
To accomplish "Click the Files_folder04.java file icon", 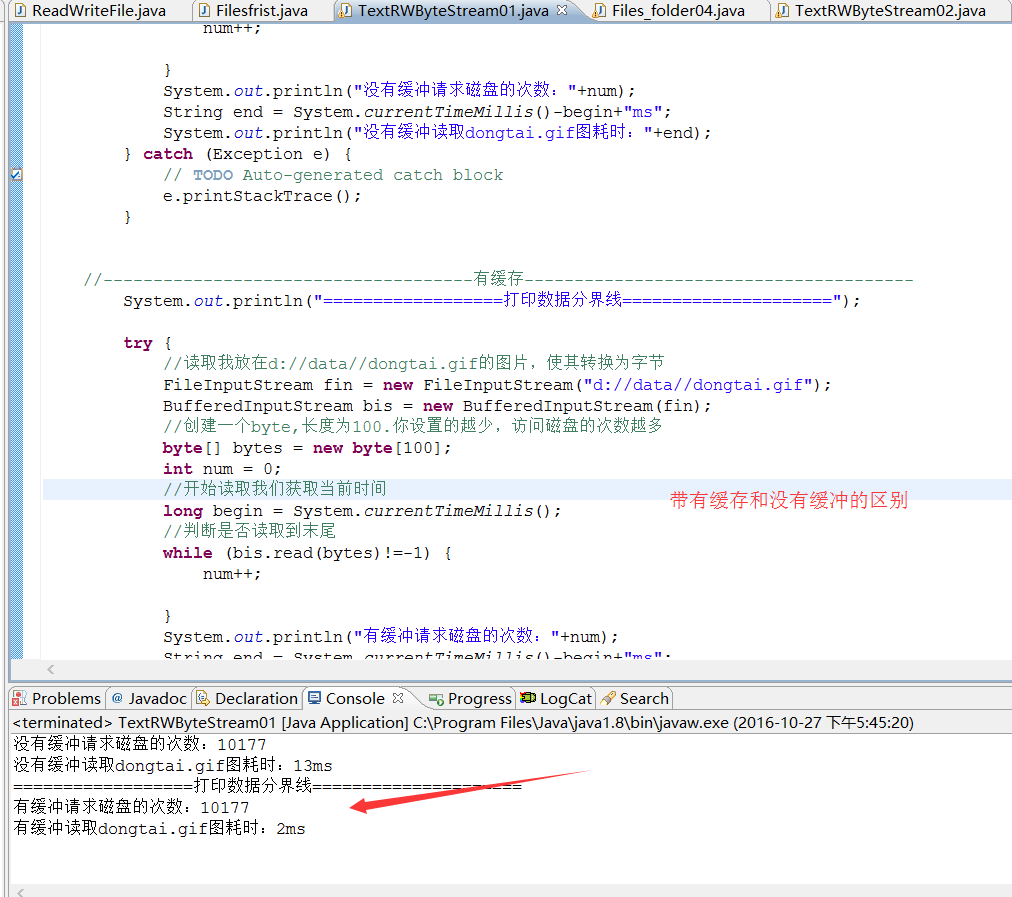I will 600,11.
